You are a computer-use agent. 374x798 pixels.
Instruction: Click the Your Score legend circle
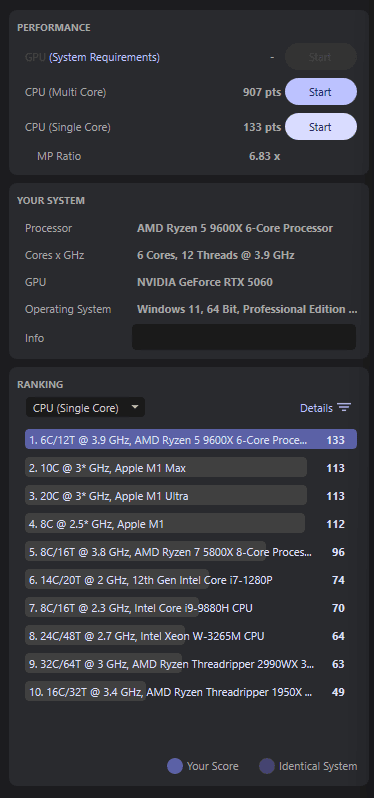point(175,766)
